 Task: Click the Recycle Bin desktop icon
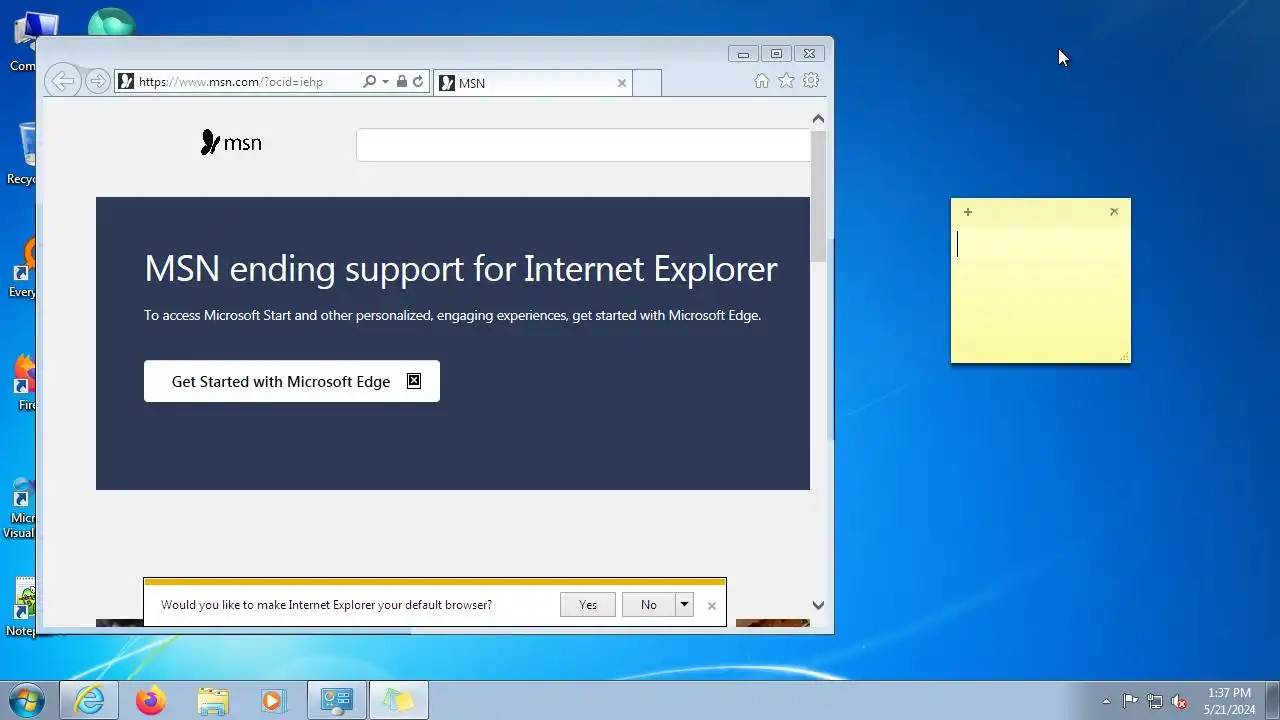coord(24,153)
